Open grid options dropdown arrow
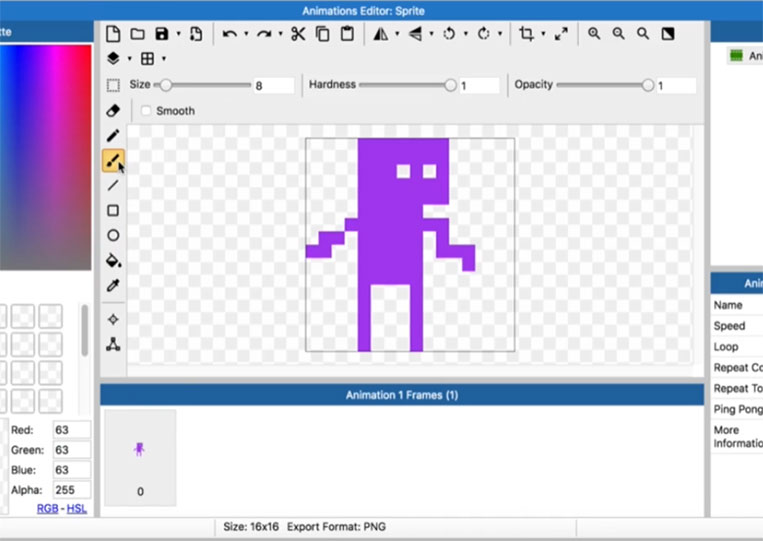The image size is (763, 541). pyautogui.click(x=164, y=58)
